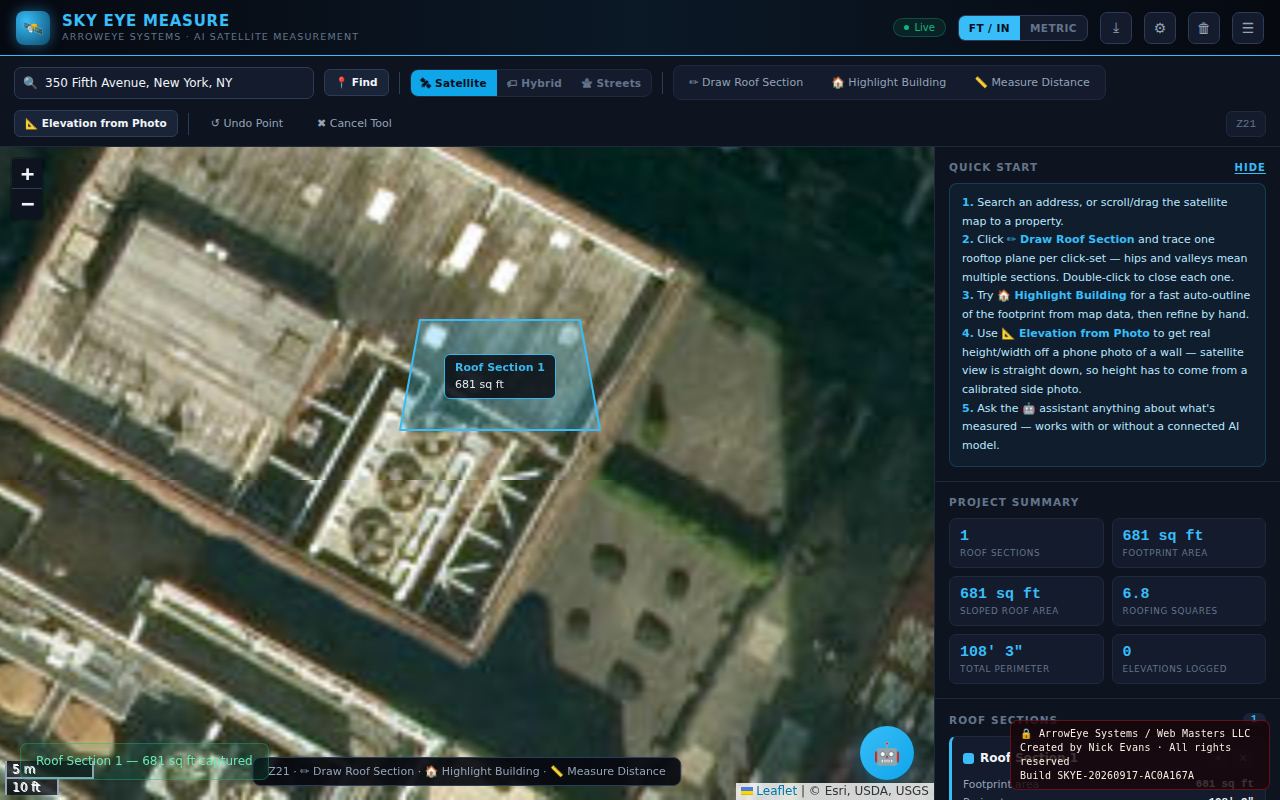
Task: Open the hamburger menu icon
Action: coord(1248,28)
